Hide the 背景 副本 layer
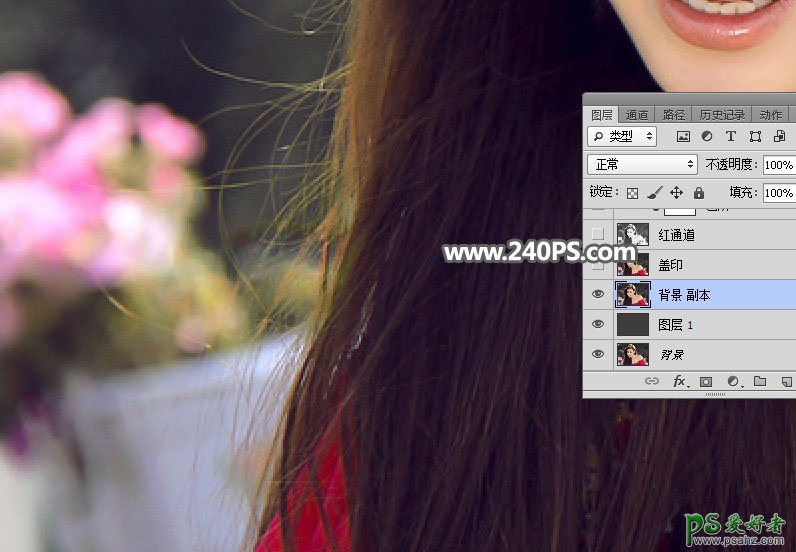 (598, 294)
